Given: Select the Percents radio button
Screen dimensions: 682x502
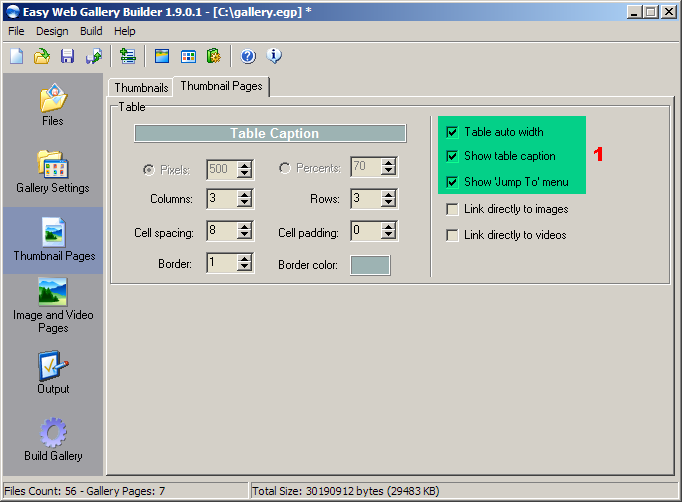Looking at the screenshot, I should pos(285,168).
